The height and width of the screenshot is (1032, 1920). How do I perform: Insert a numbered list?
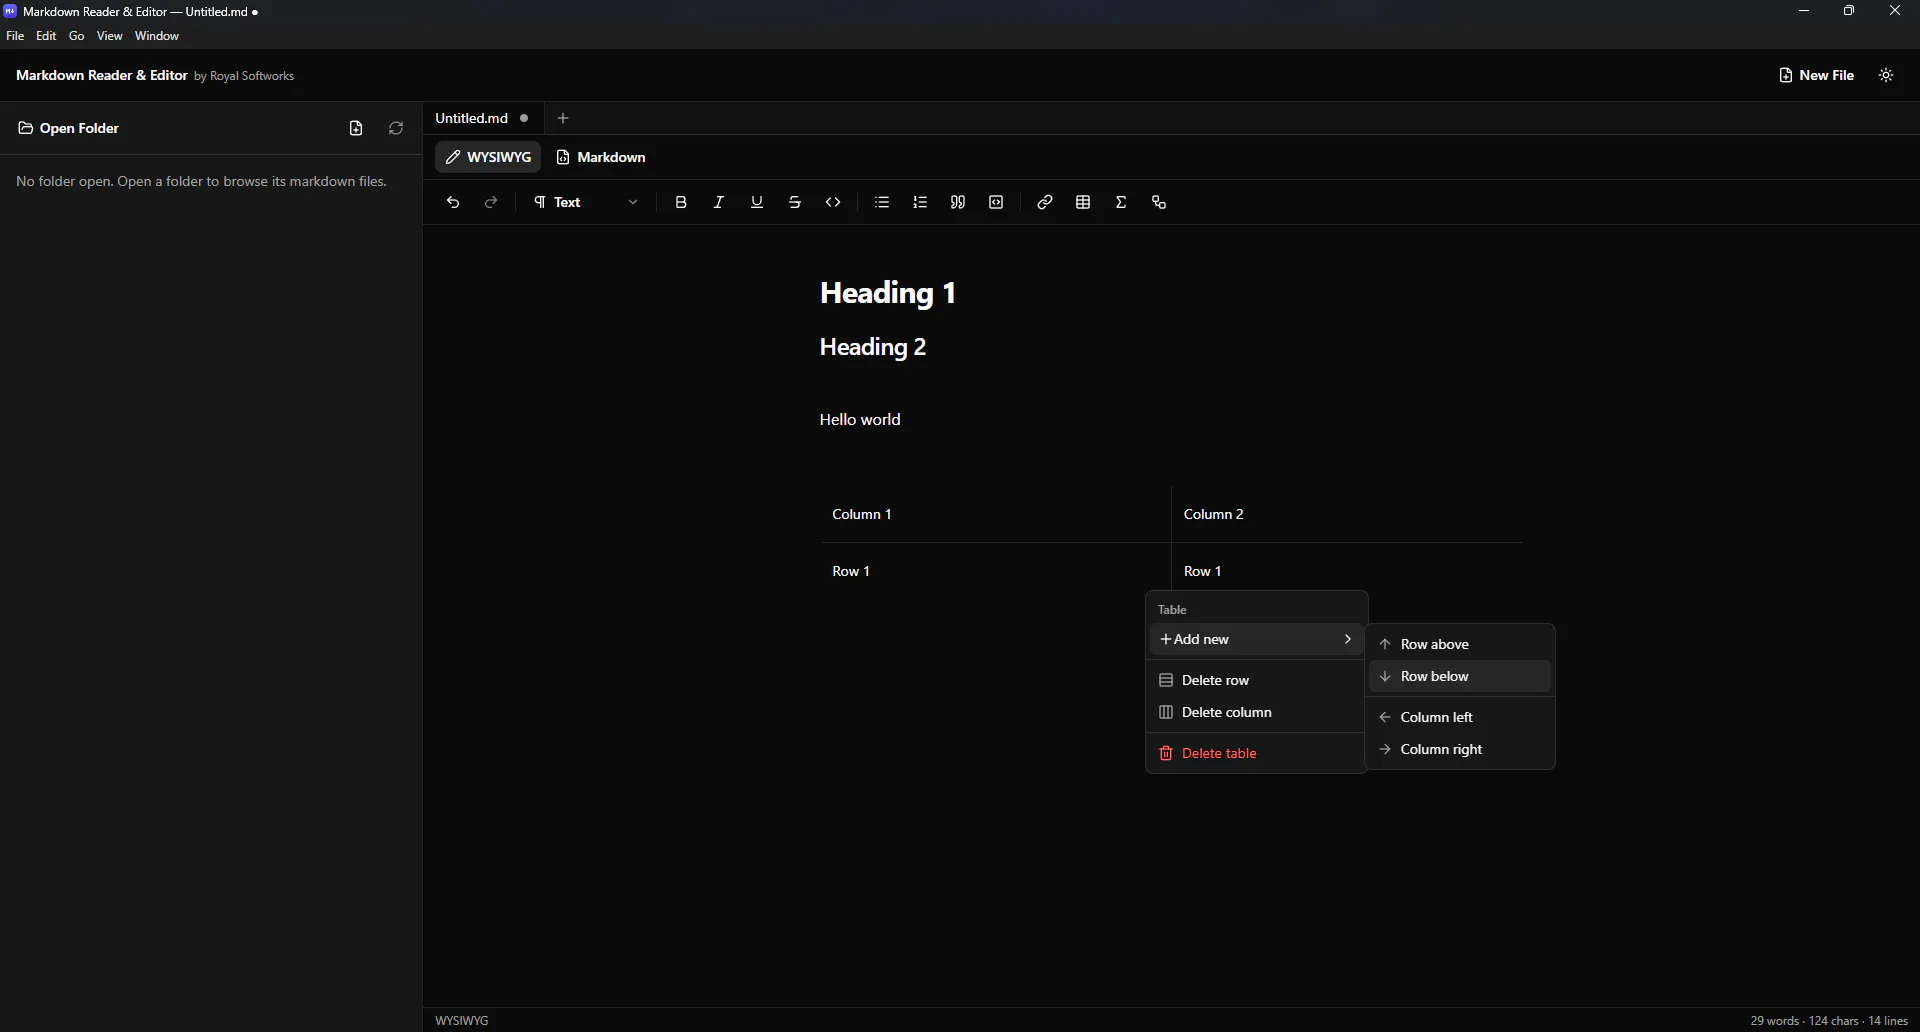coord(920,202)
